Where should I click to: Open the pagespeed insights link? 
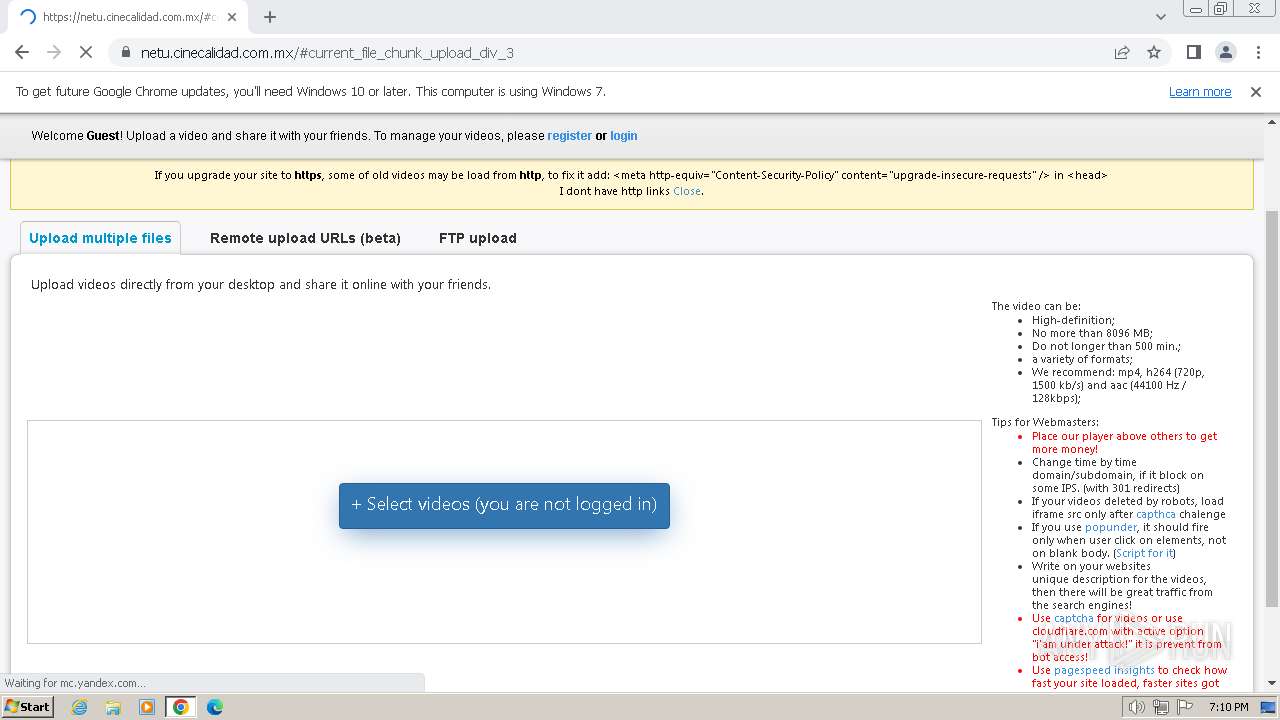click(1104, 670)
